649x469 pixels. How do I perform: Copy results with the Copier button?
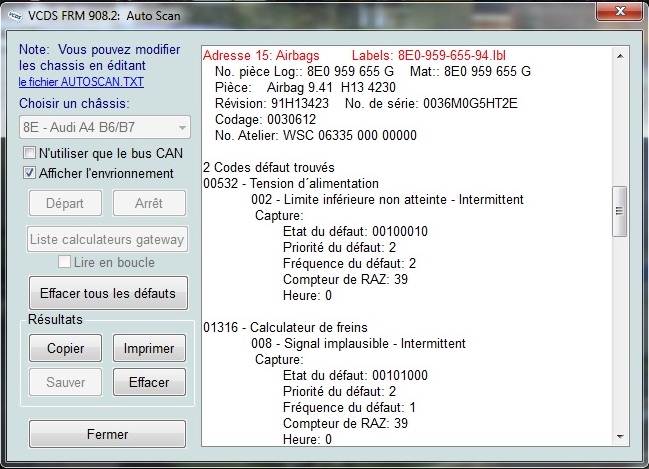click(x=65, y=348)
